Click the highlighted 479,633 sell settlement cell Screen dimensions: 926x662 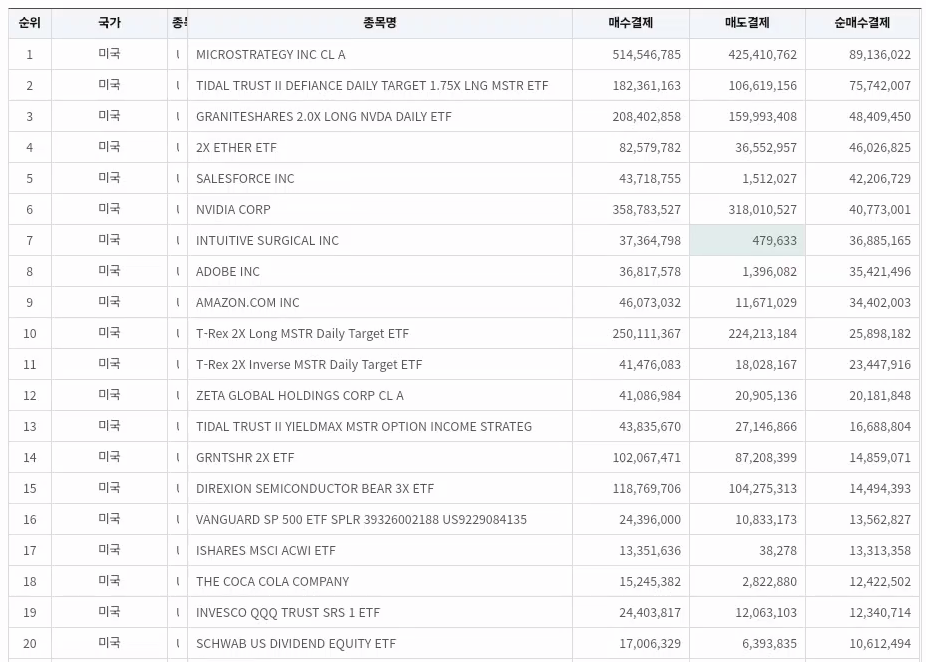[x=747, y=240]
